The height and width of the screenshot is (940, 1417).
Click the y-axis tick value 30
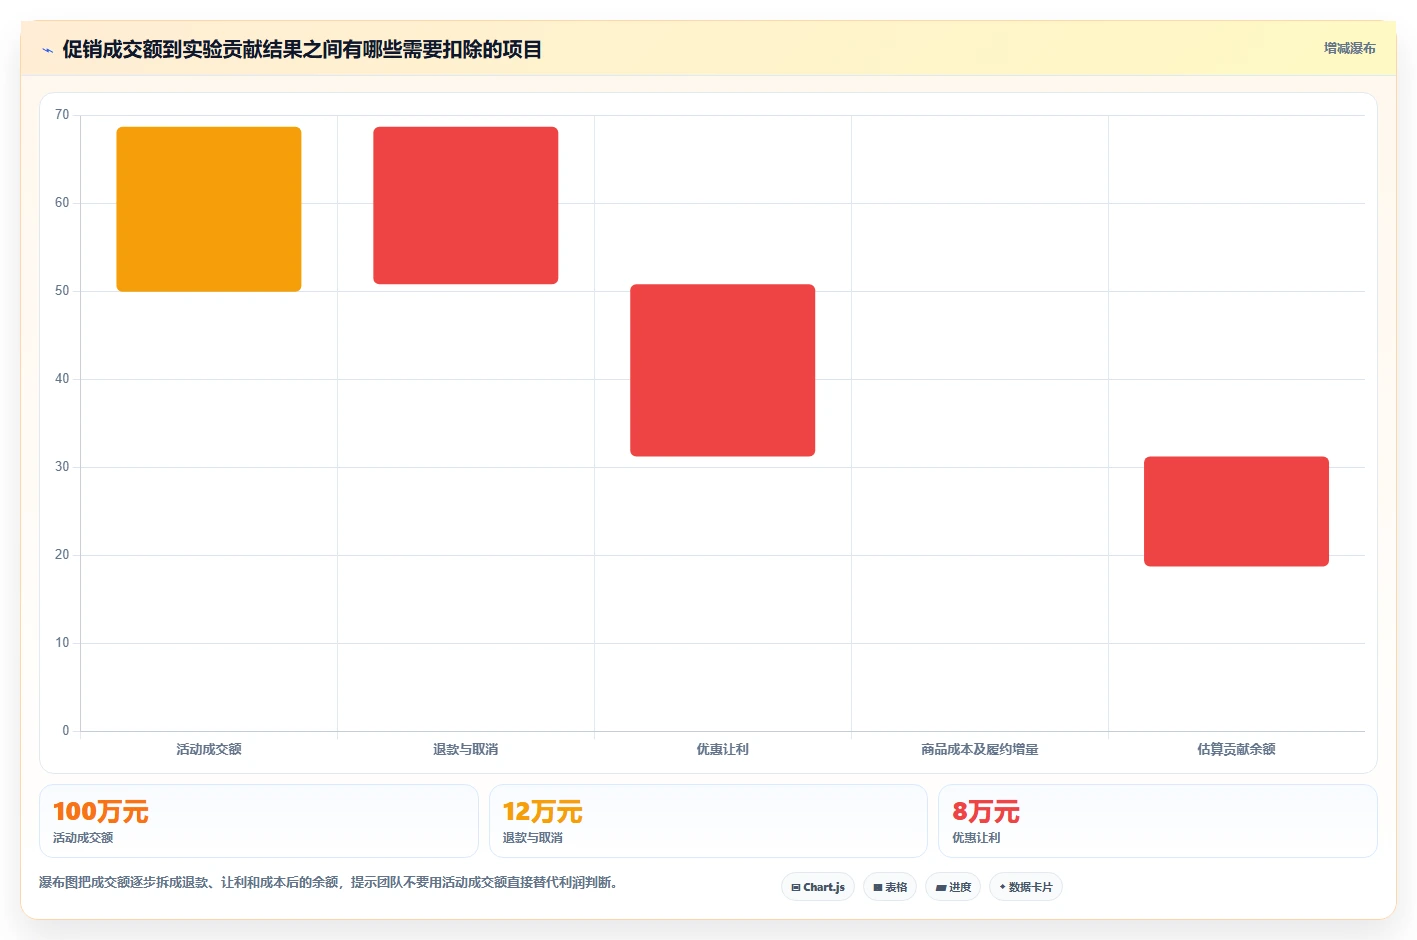62,467
